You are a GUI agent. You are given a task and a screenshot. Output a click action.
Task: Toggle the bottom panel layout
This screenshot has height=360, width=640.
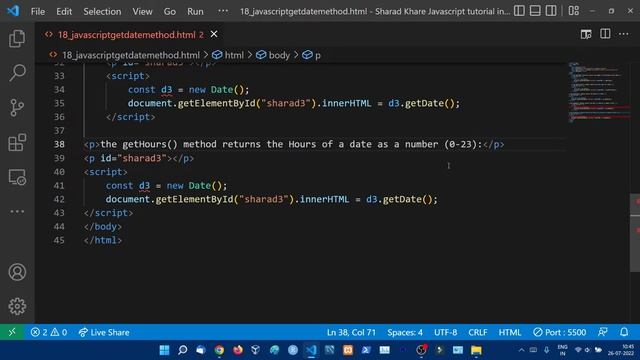(x=535, y=11)
